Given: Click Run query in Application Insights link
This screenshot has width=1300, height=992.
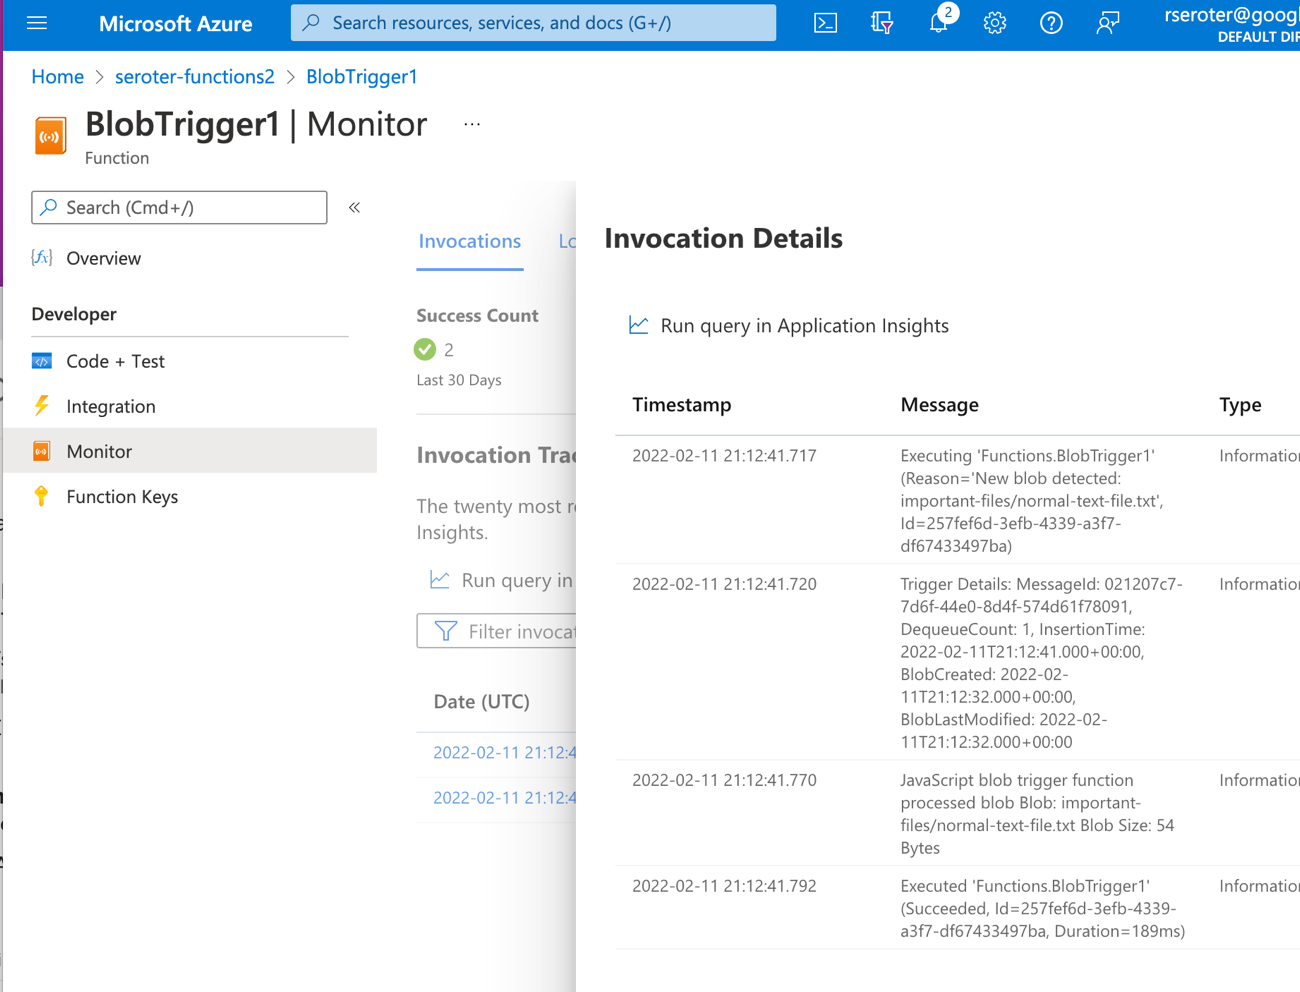Looking at the screenshot, I should tap(803, 326).
